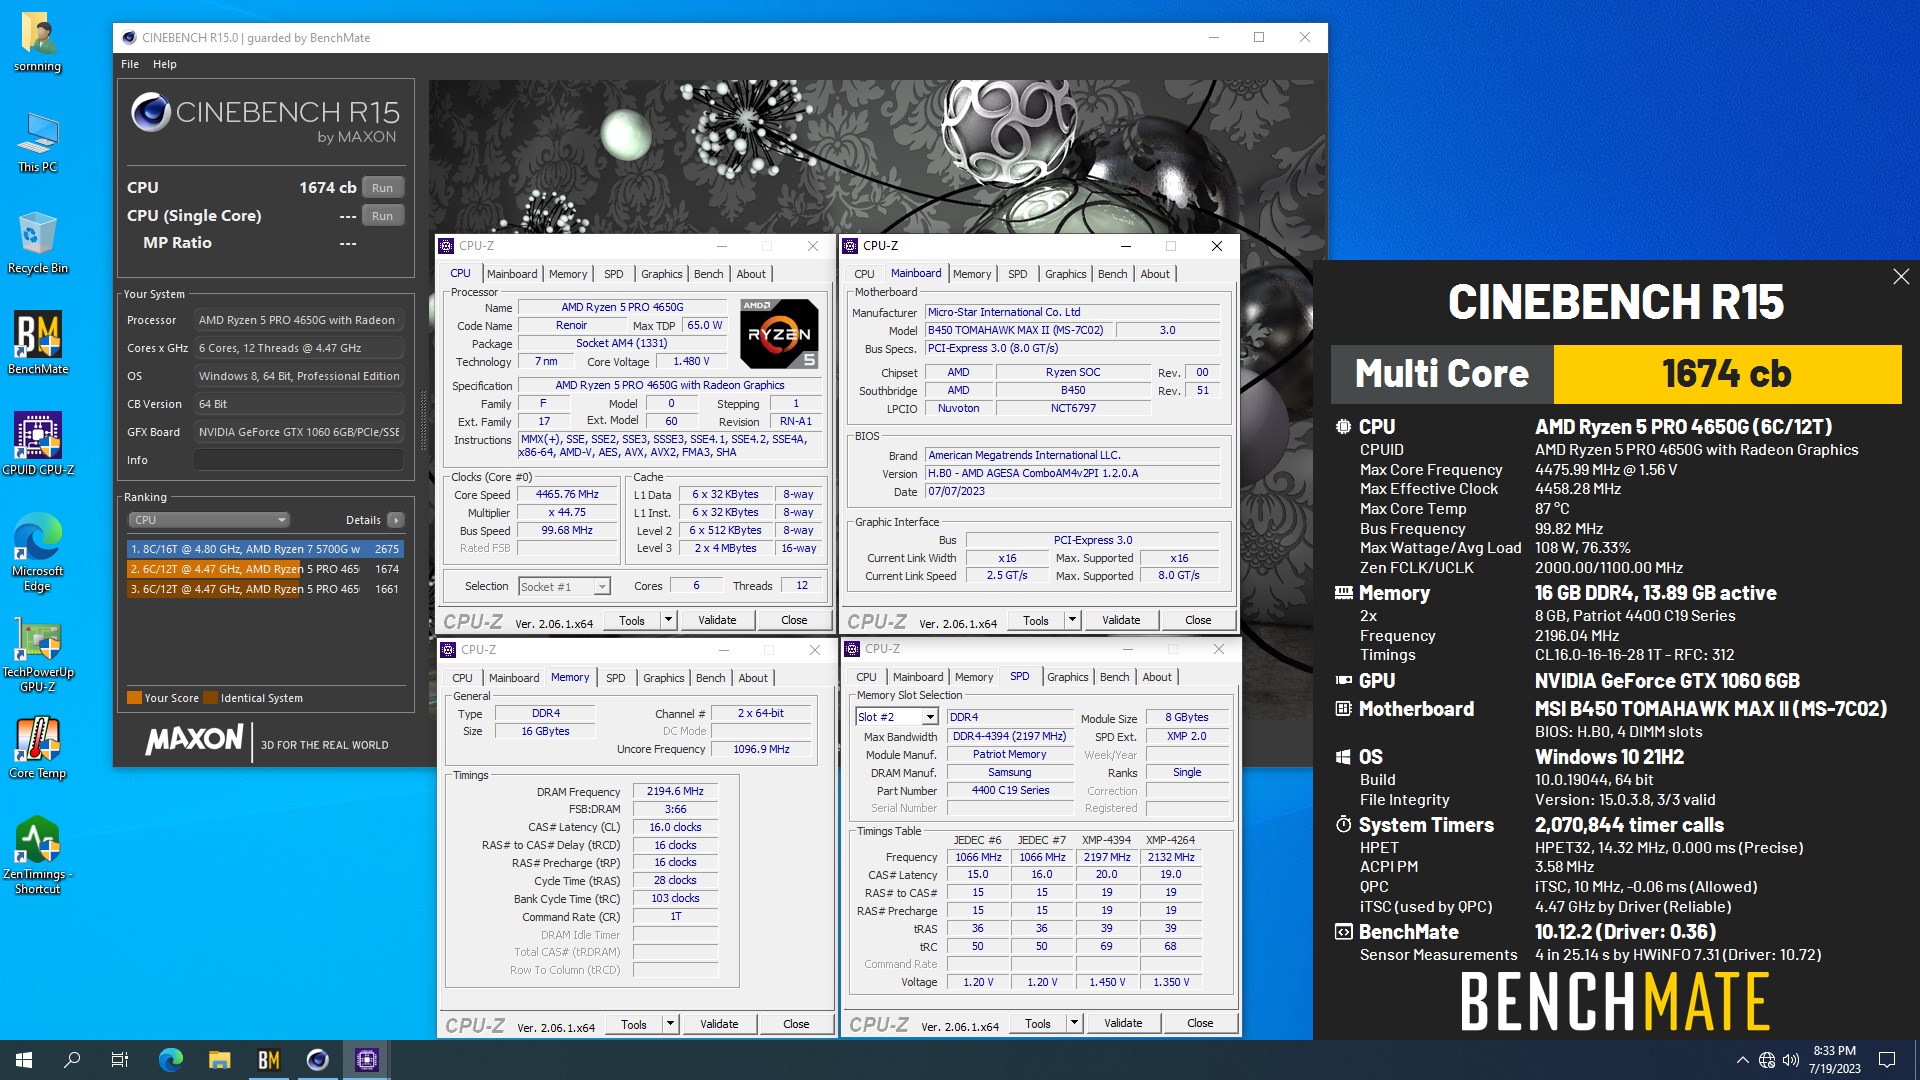This screenshot has width=1920, height=1080.
Task: Open Microsoft Edge desktop shortcut
Action: coord(38,552)
